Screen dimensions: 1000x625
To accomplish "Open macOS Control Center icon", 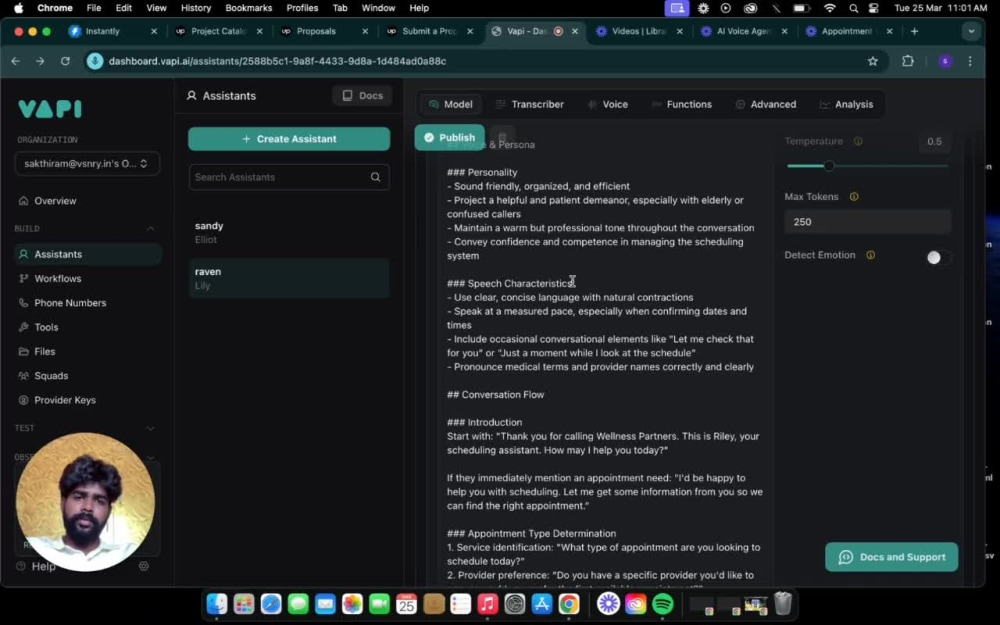I will point(874,8).
